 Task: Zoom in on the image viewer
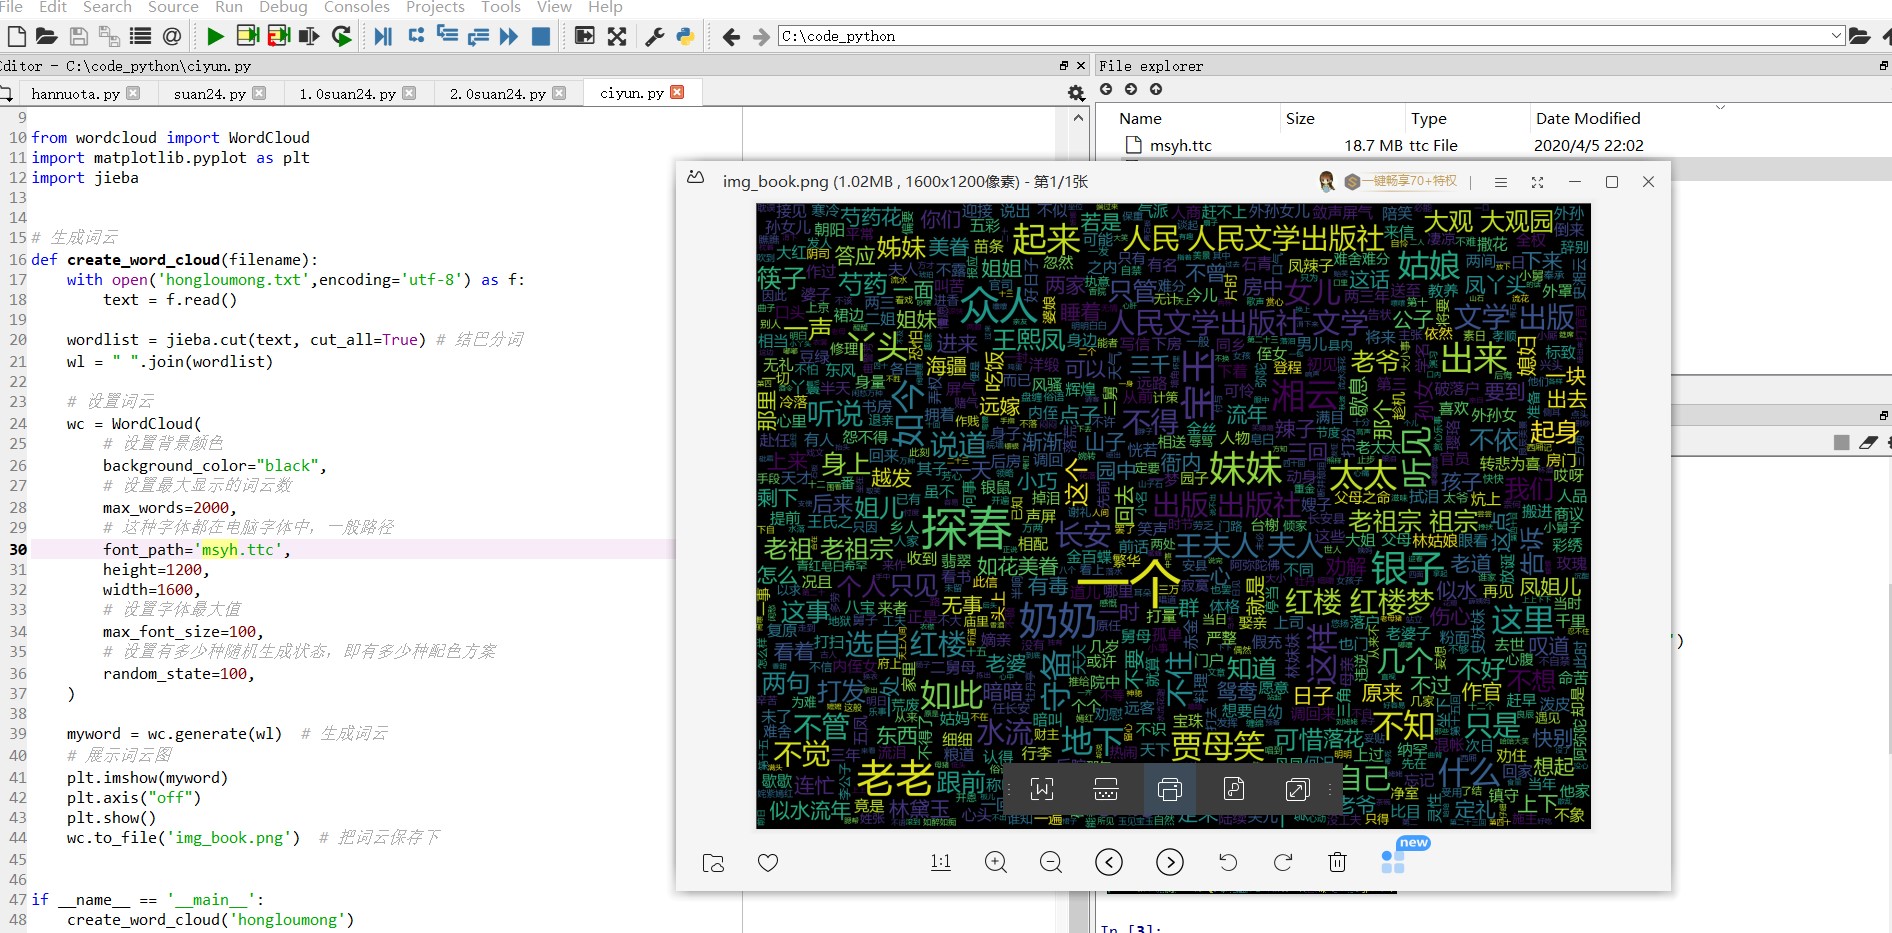(996, 862)
